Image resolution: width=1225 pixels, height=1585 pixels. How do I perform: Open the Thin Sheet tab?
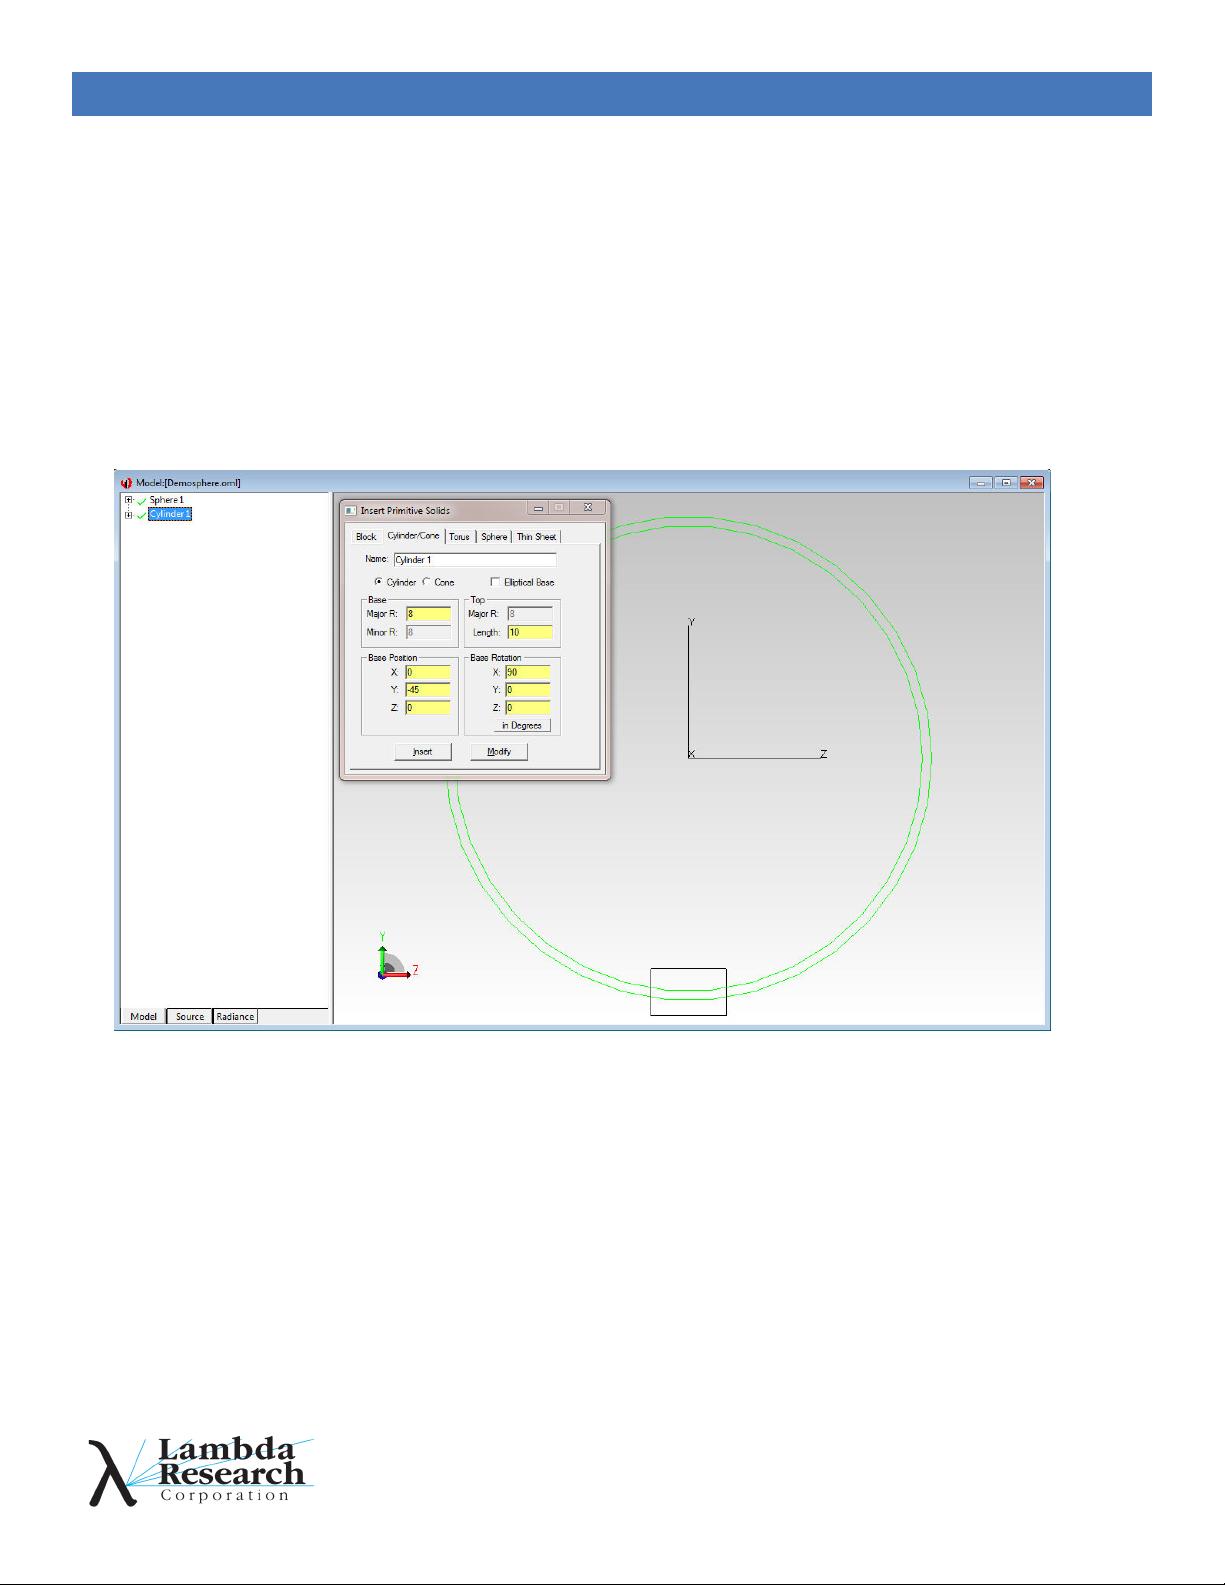536,537
